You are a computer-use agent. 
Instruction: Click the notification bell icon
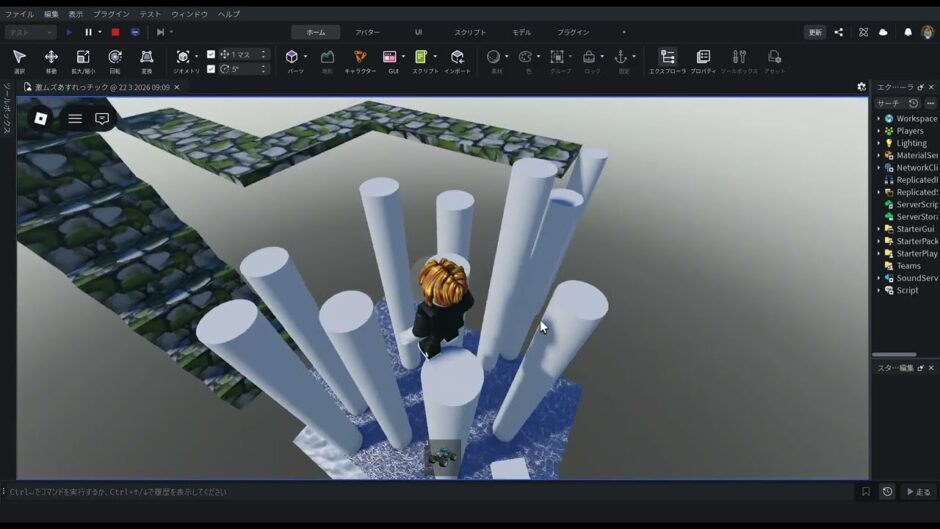point(908,32)
